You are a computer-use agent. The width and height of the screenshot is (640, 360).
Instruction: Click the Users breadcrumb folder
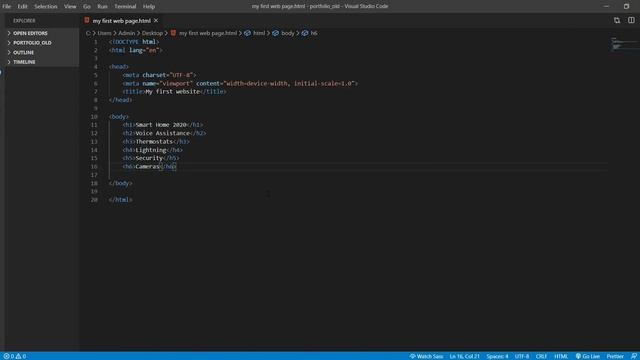coord(104,33)
